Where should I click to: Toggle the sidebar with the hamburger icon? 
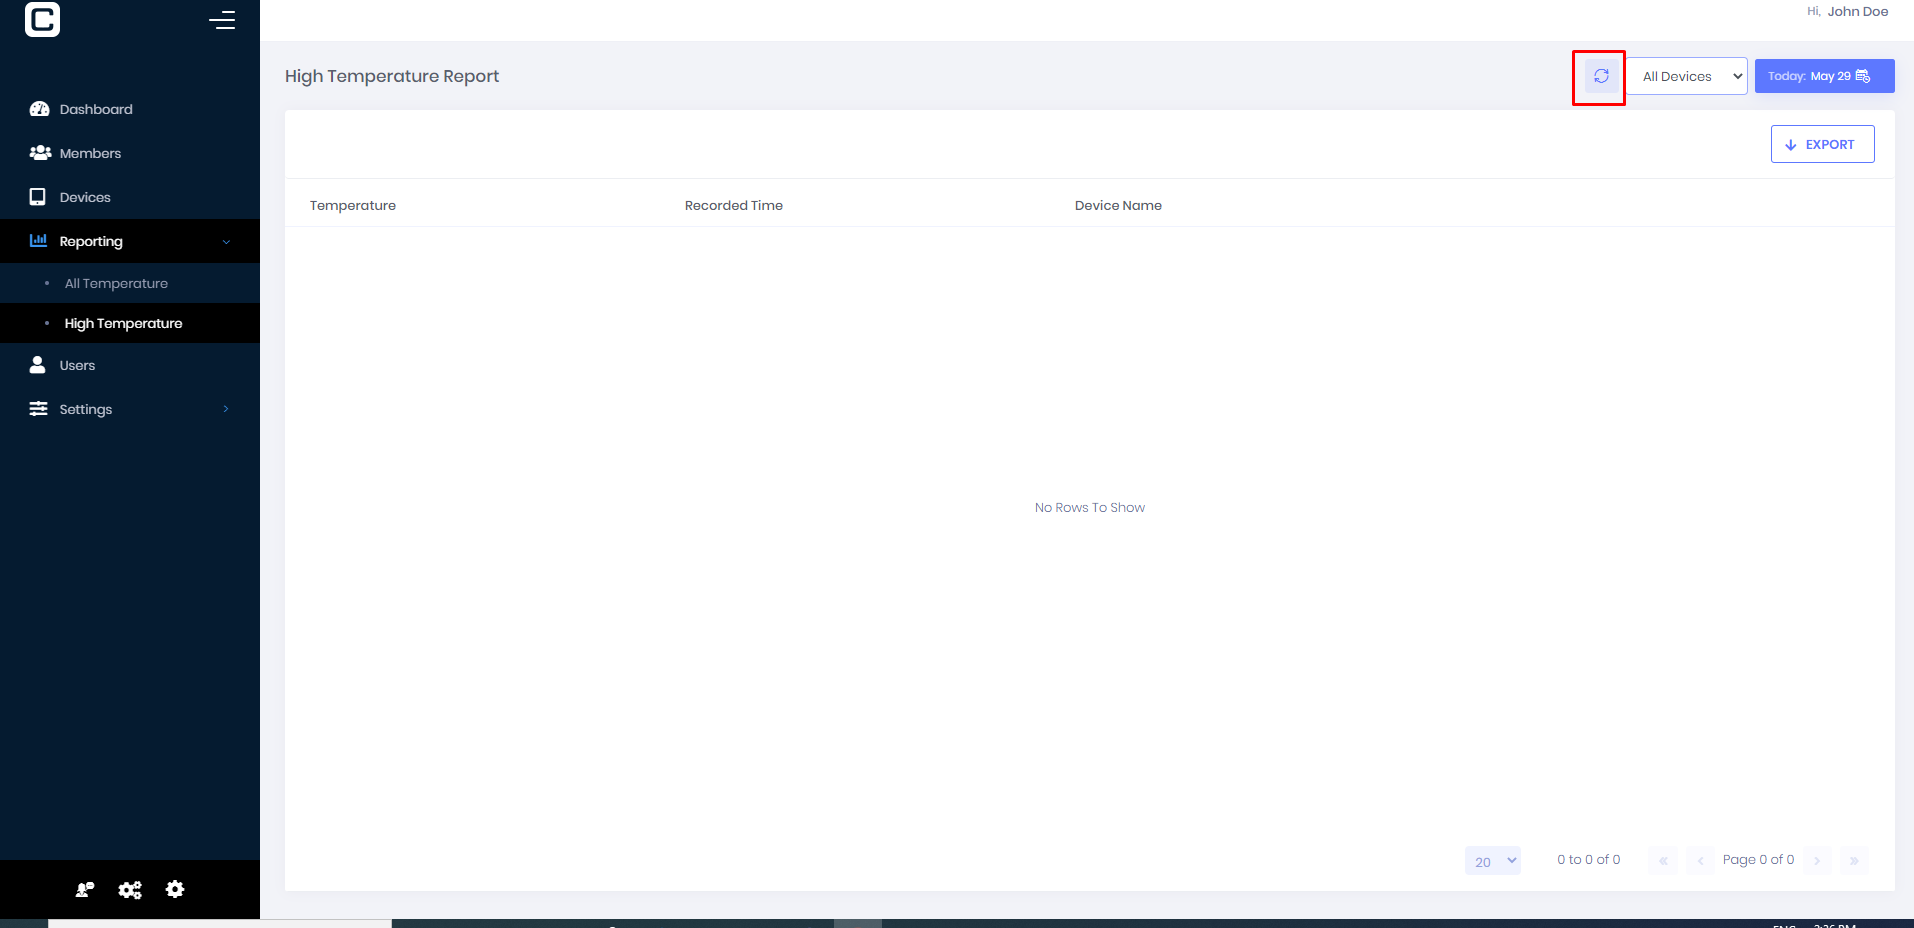point(222,20)
